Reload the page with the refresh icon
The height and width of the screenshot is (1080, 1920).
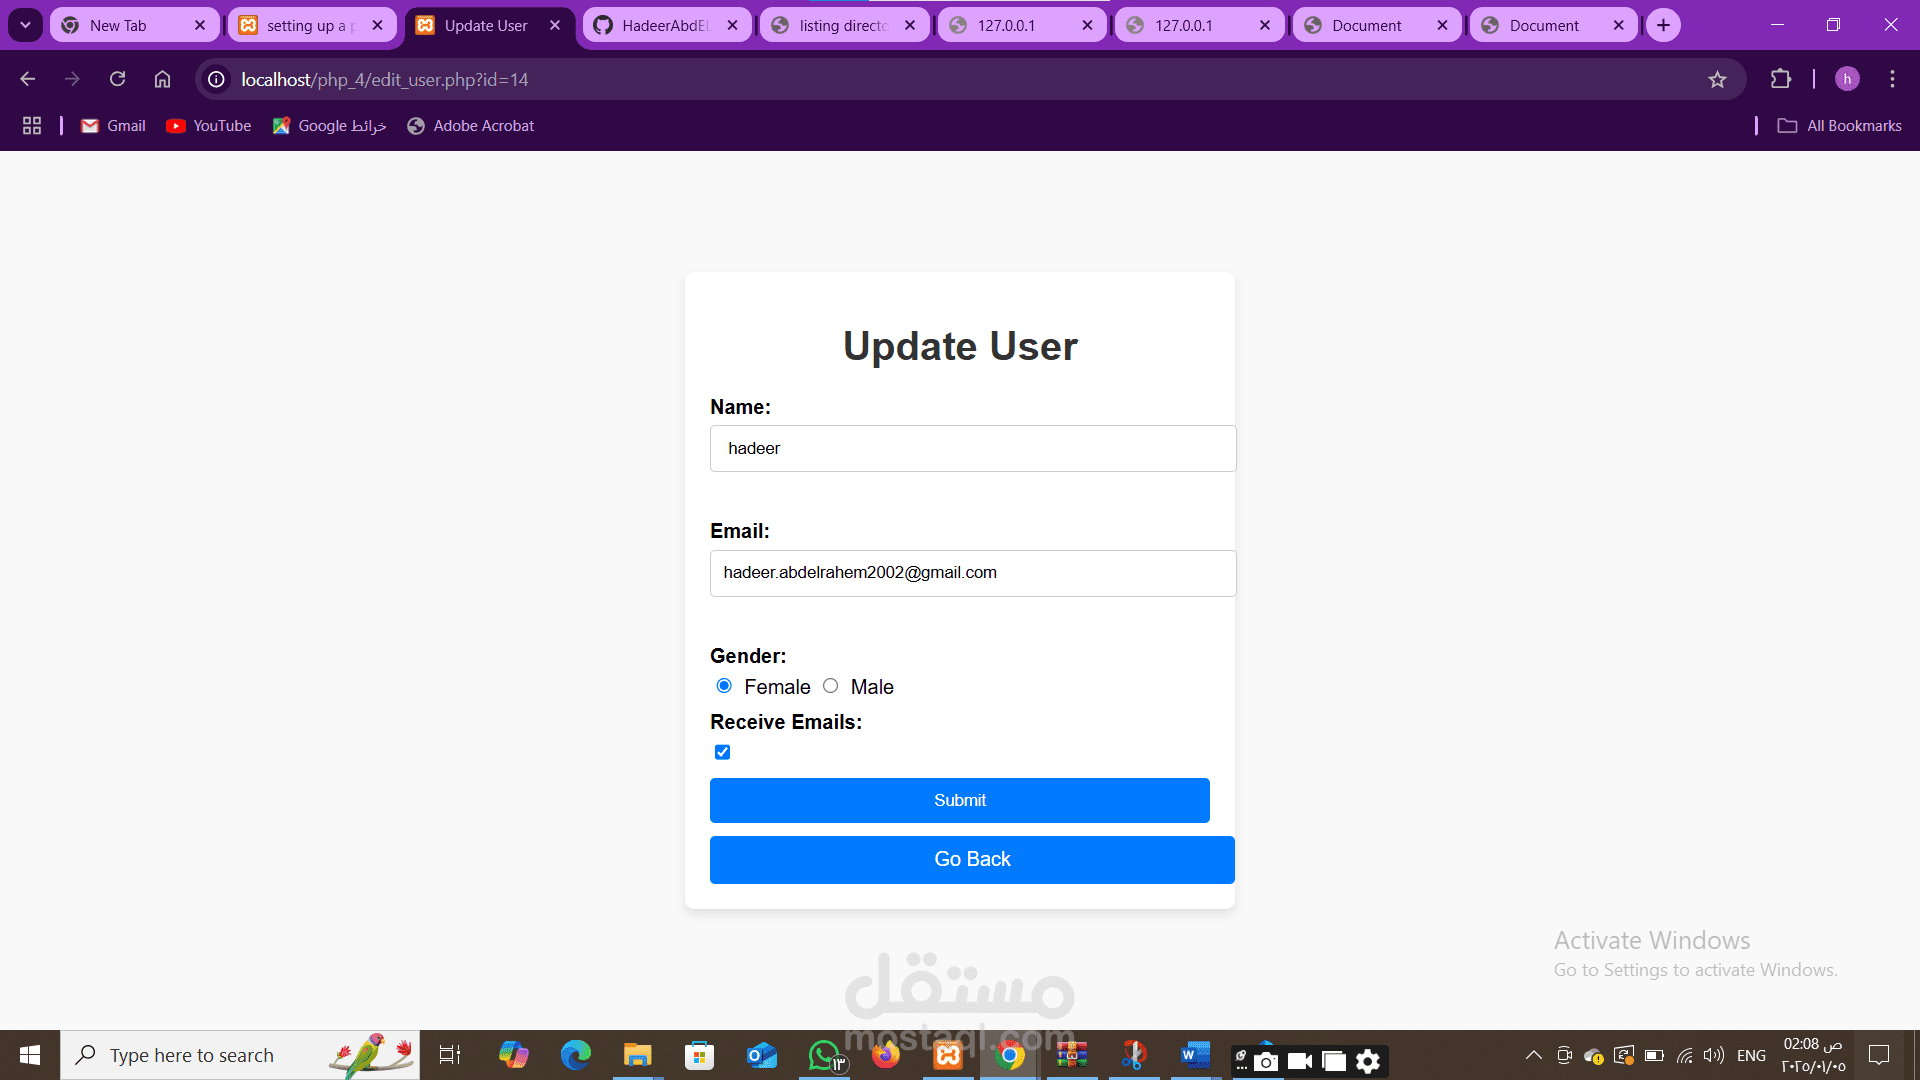(117, 79)
